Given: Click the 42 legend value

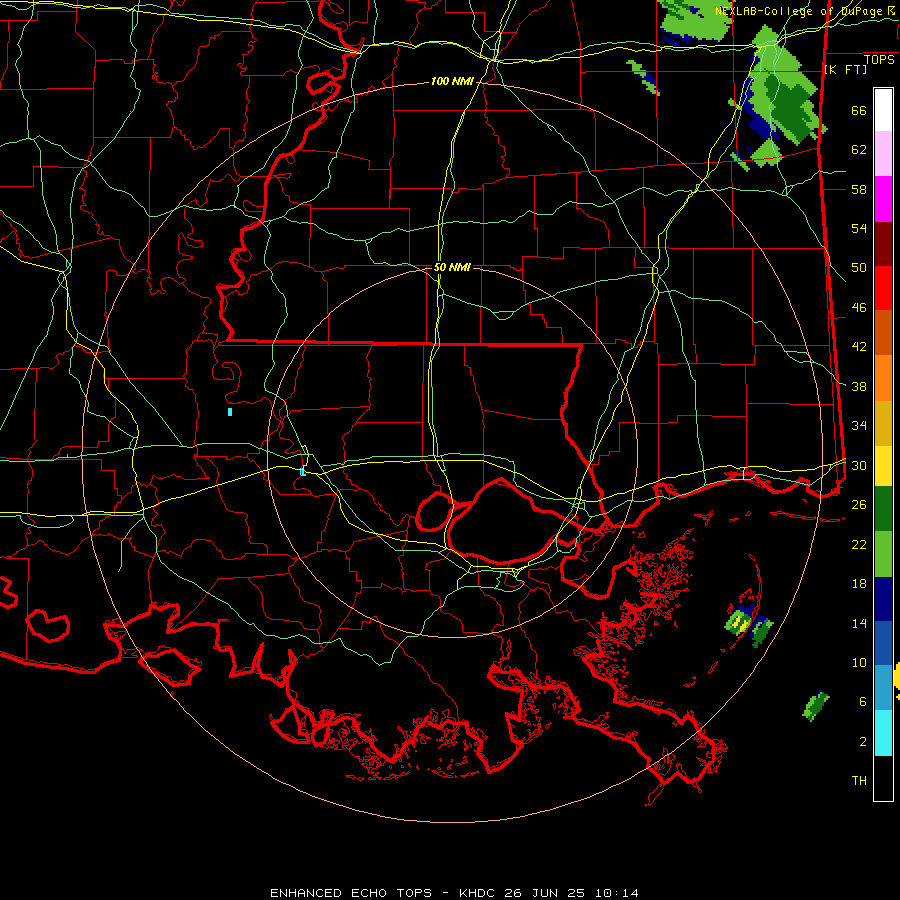Looking at the screenshot, I should point(859,347).
